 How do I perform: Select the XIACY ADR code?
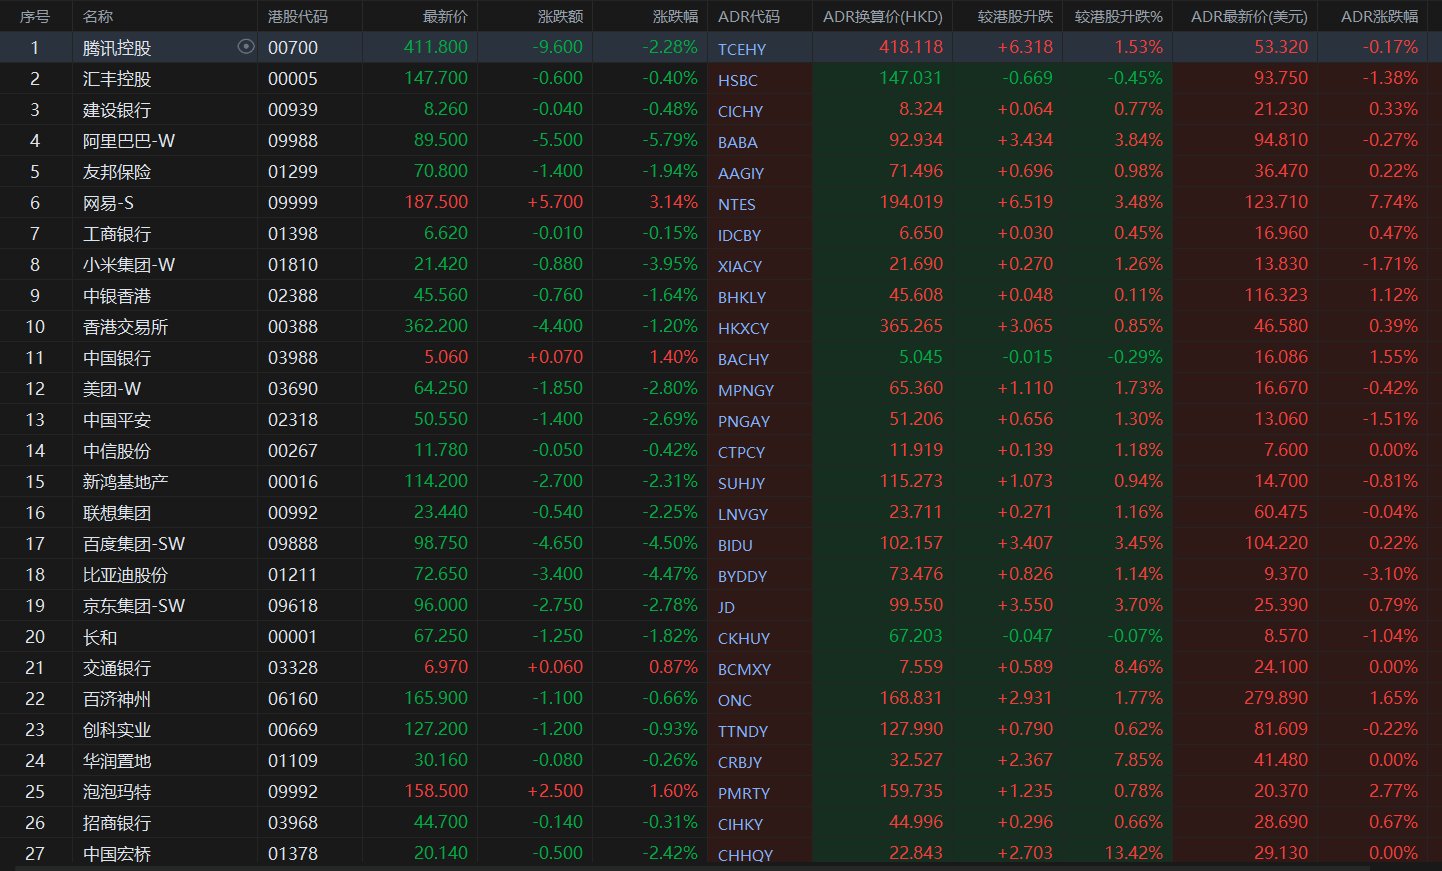pos(740,266)
